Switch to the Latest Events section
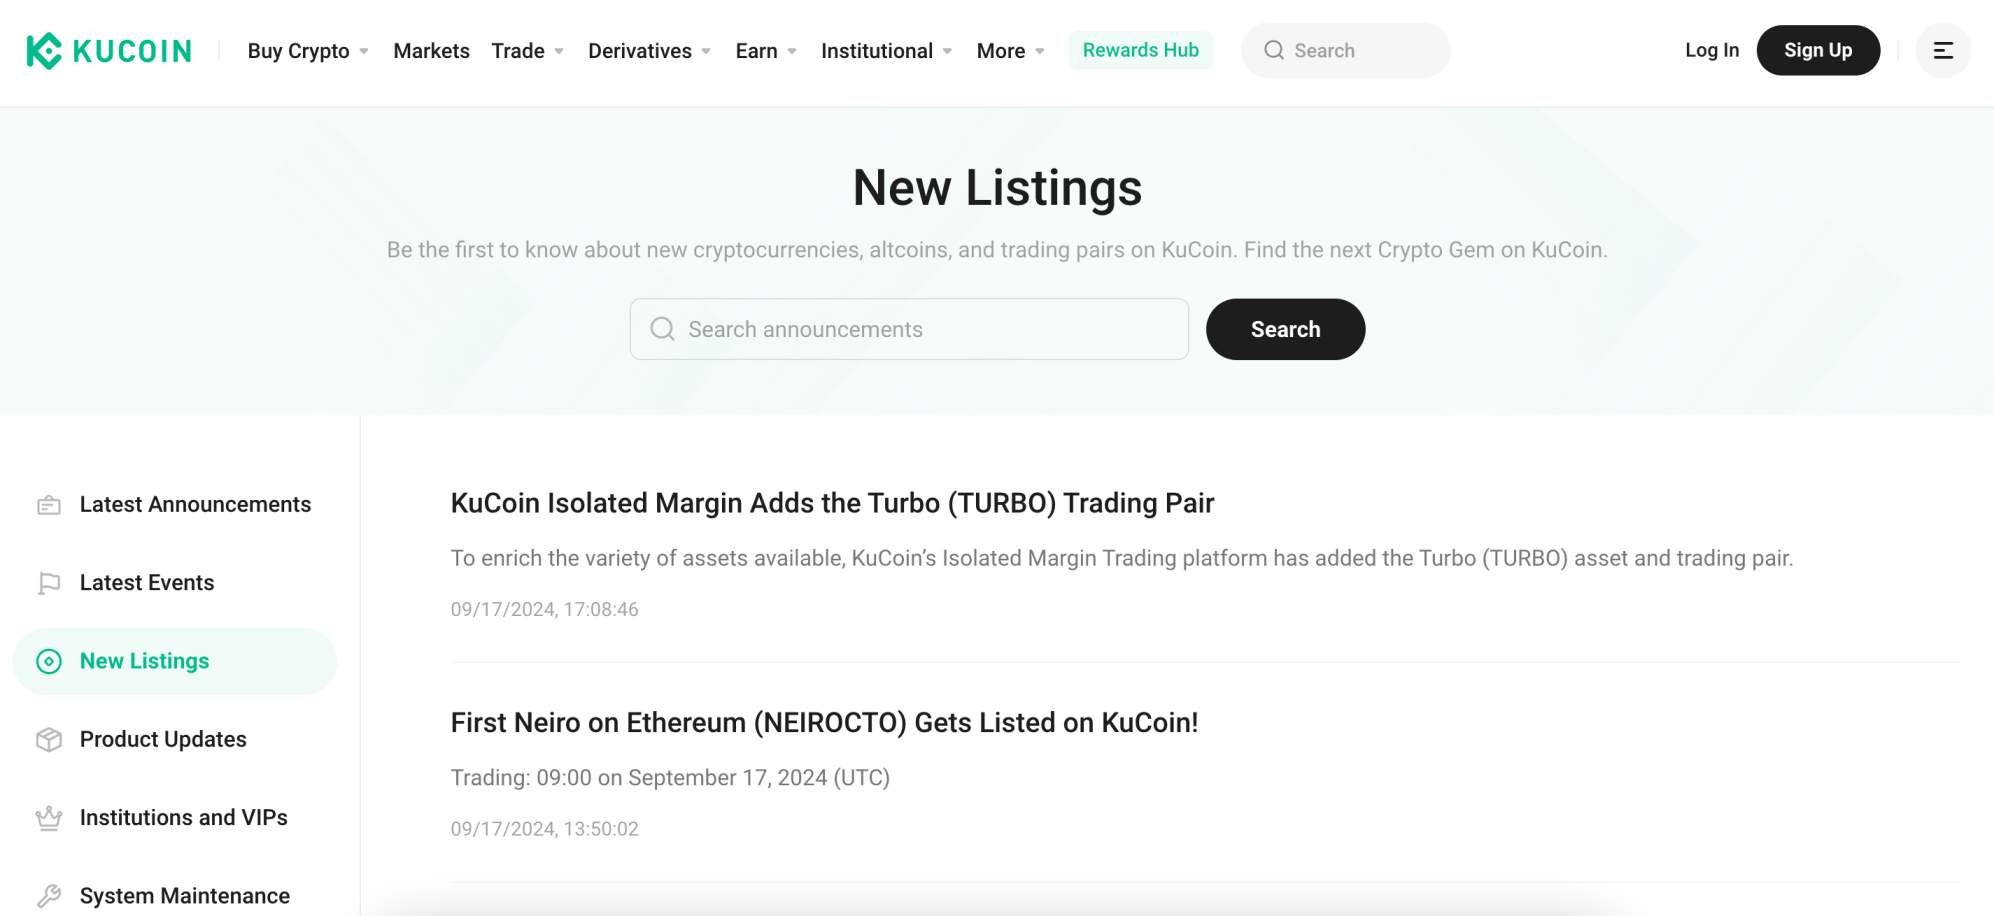The height and width of the screenshot is (916, 1994). (146, 582)
